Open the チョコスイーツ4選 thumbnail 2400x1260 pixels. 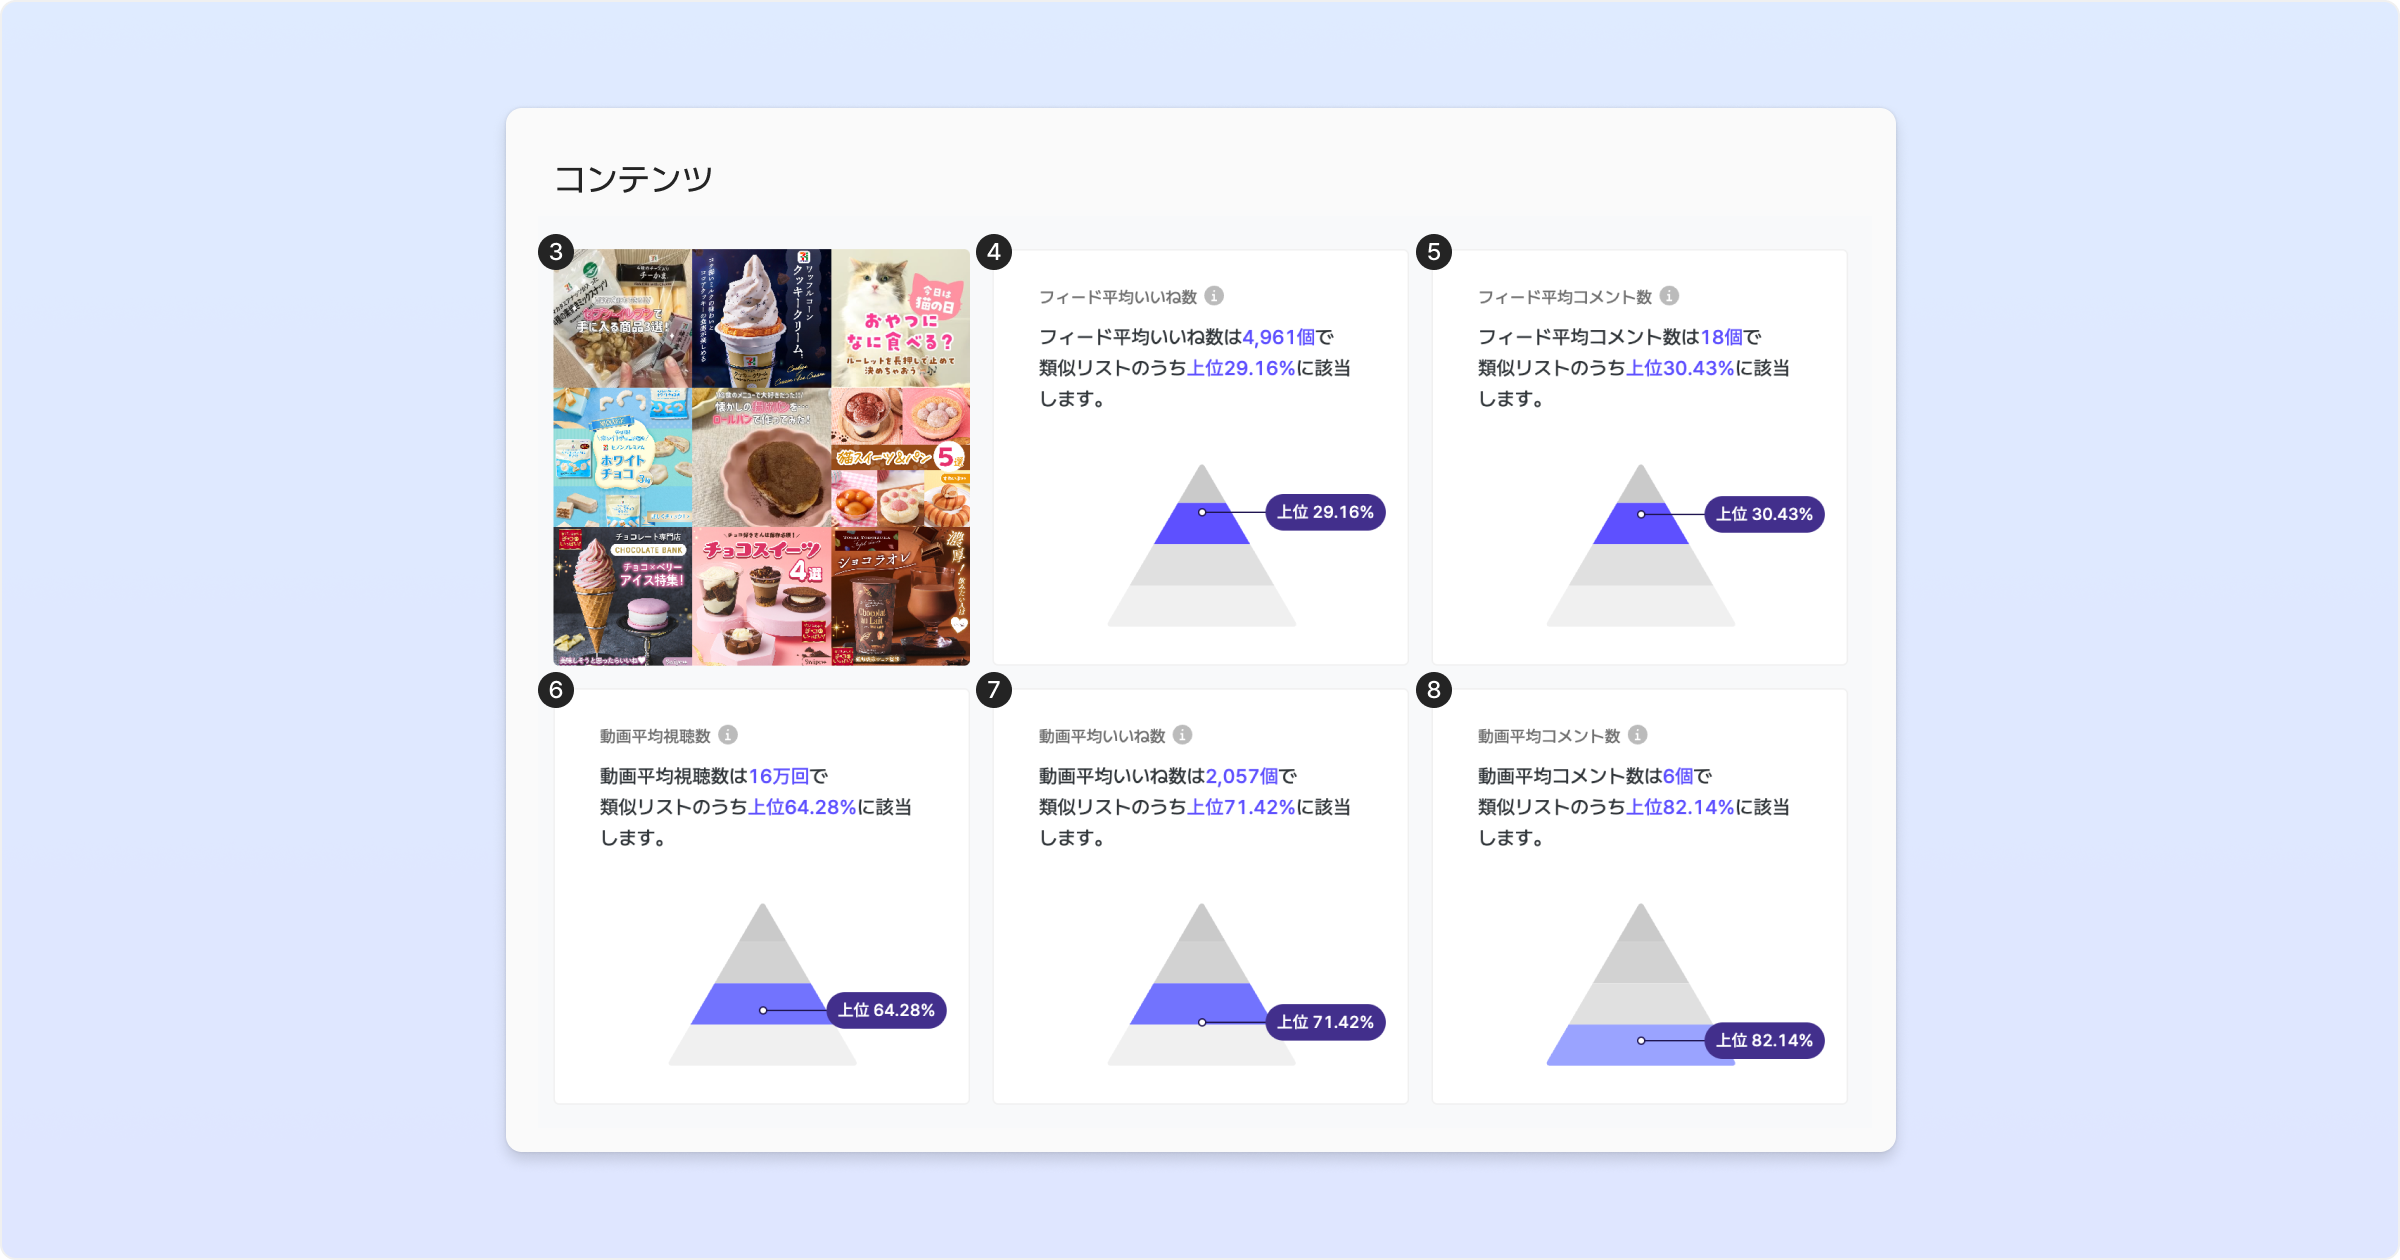(x=761, y=597)
